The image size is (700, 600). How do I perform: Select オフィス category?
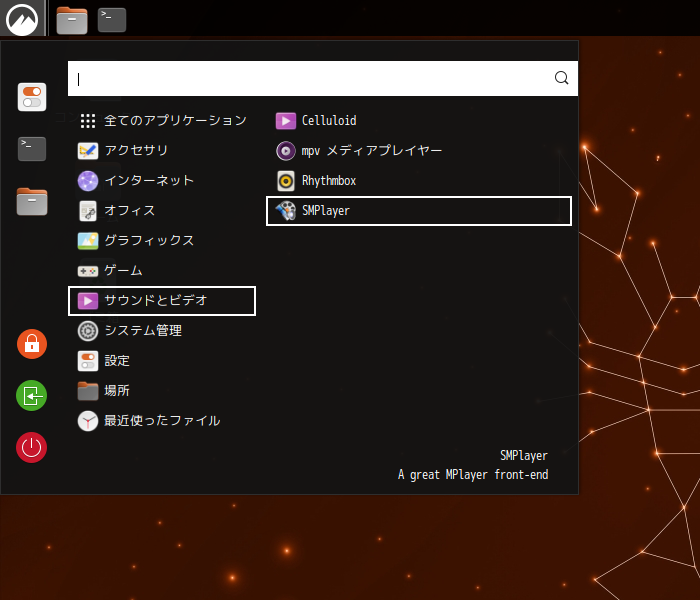[x=162, y=211]
